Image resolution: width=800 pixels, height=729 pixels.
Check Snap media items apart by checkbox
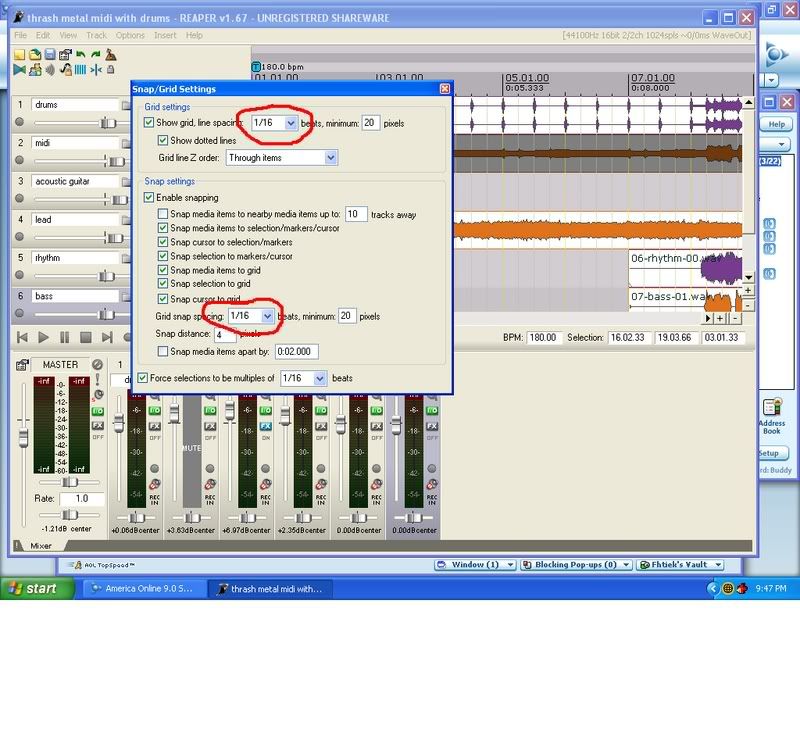click(x=163, y=351)
